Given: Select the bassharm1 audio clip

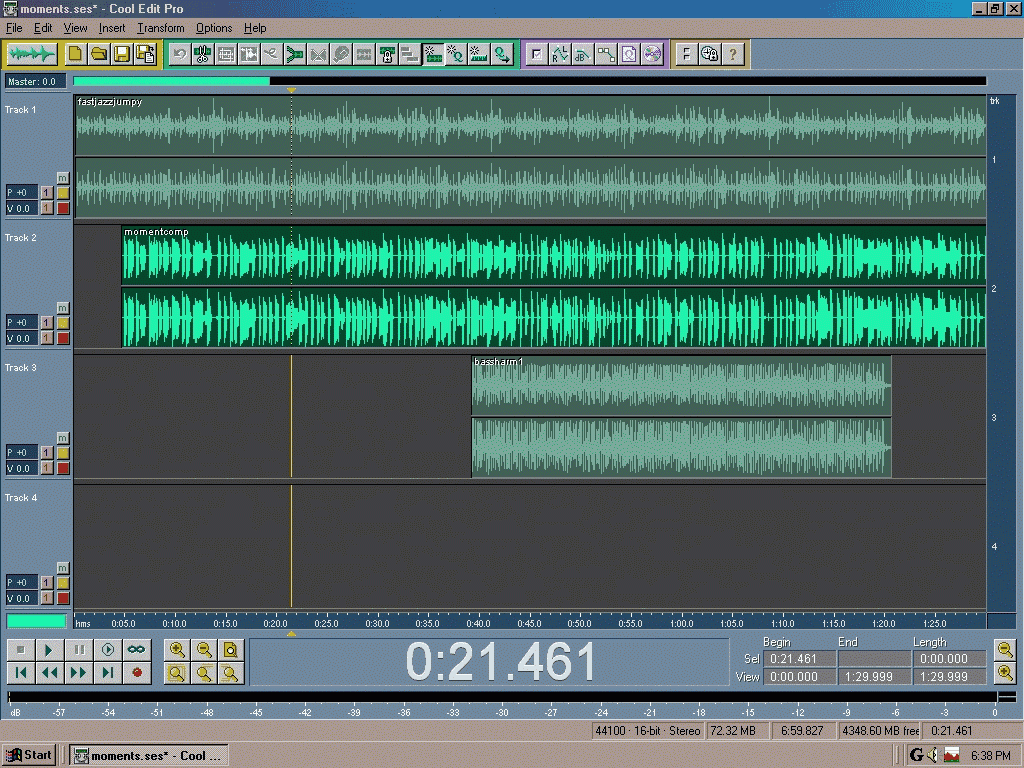Looking at the screenshot, I should [681, 416].
